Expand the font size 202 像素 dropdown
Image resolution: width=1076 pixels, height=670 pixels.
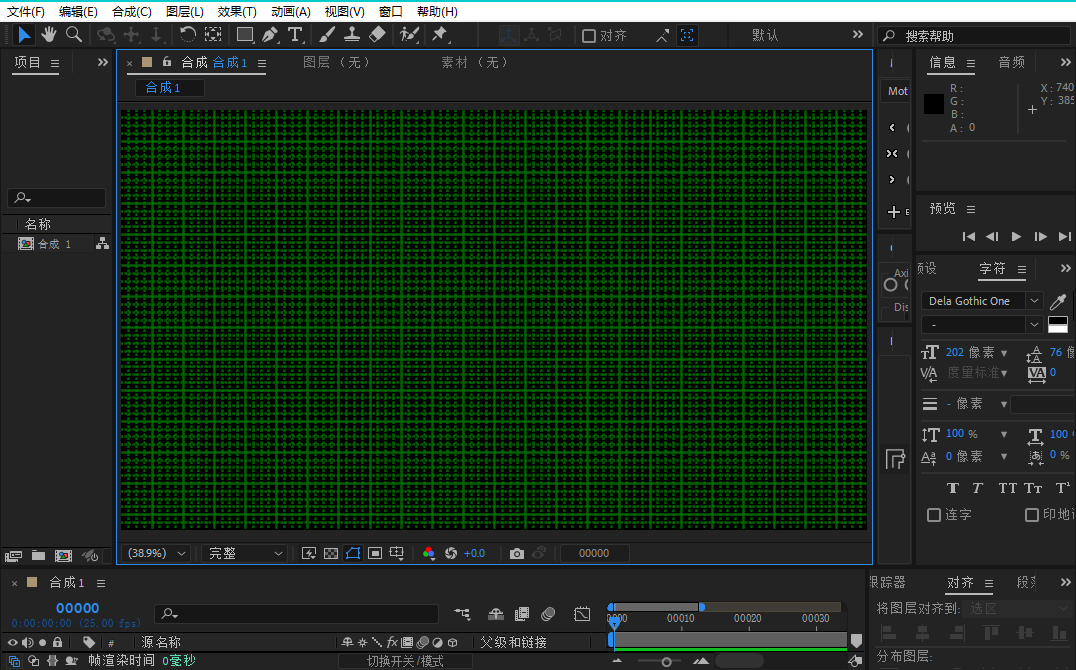(1004, 353)
